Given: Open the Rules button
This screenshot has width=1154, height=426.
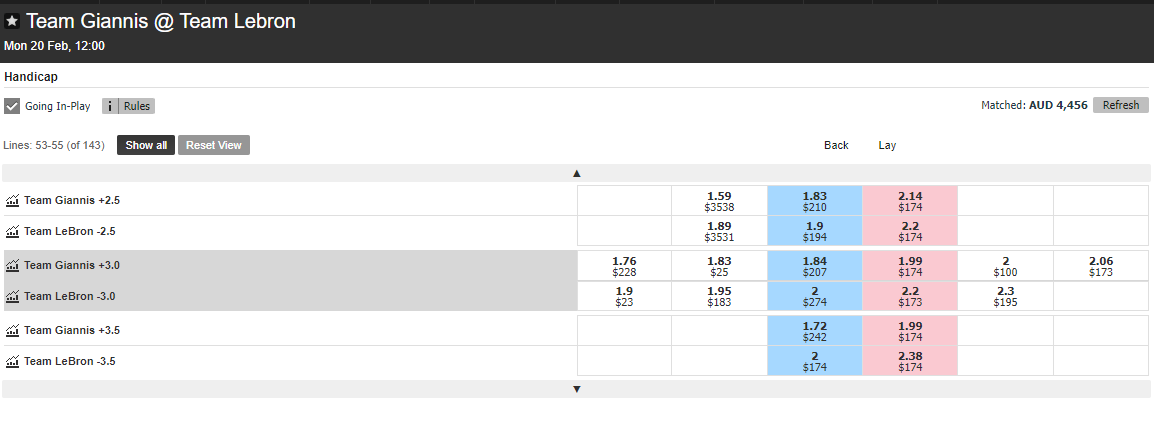Looking at the screenshot, I should click(x=137, y=106).
